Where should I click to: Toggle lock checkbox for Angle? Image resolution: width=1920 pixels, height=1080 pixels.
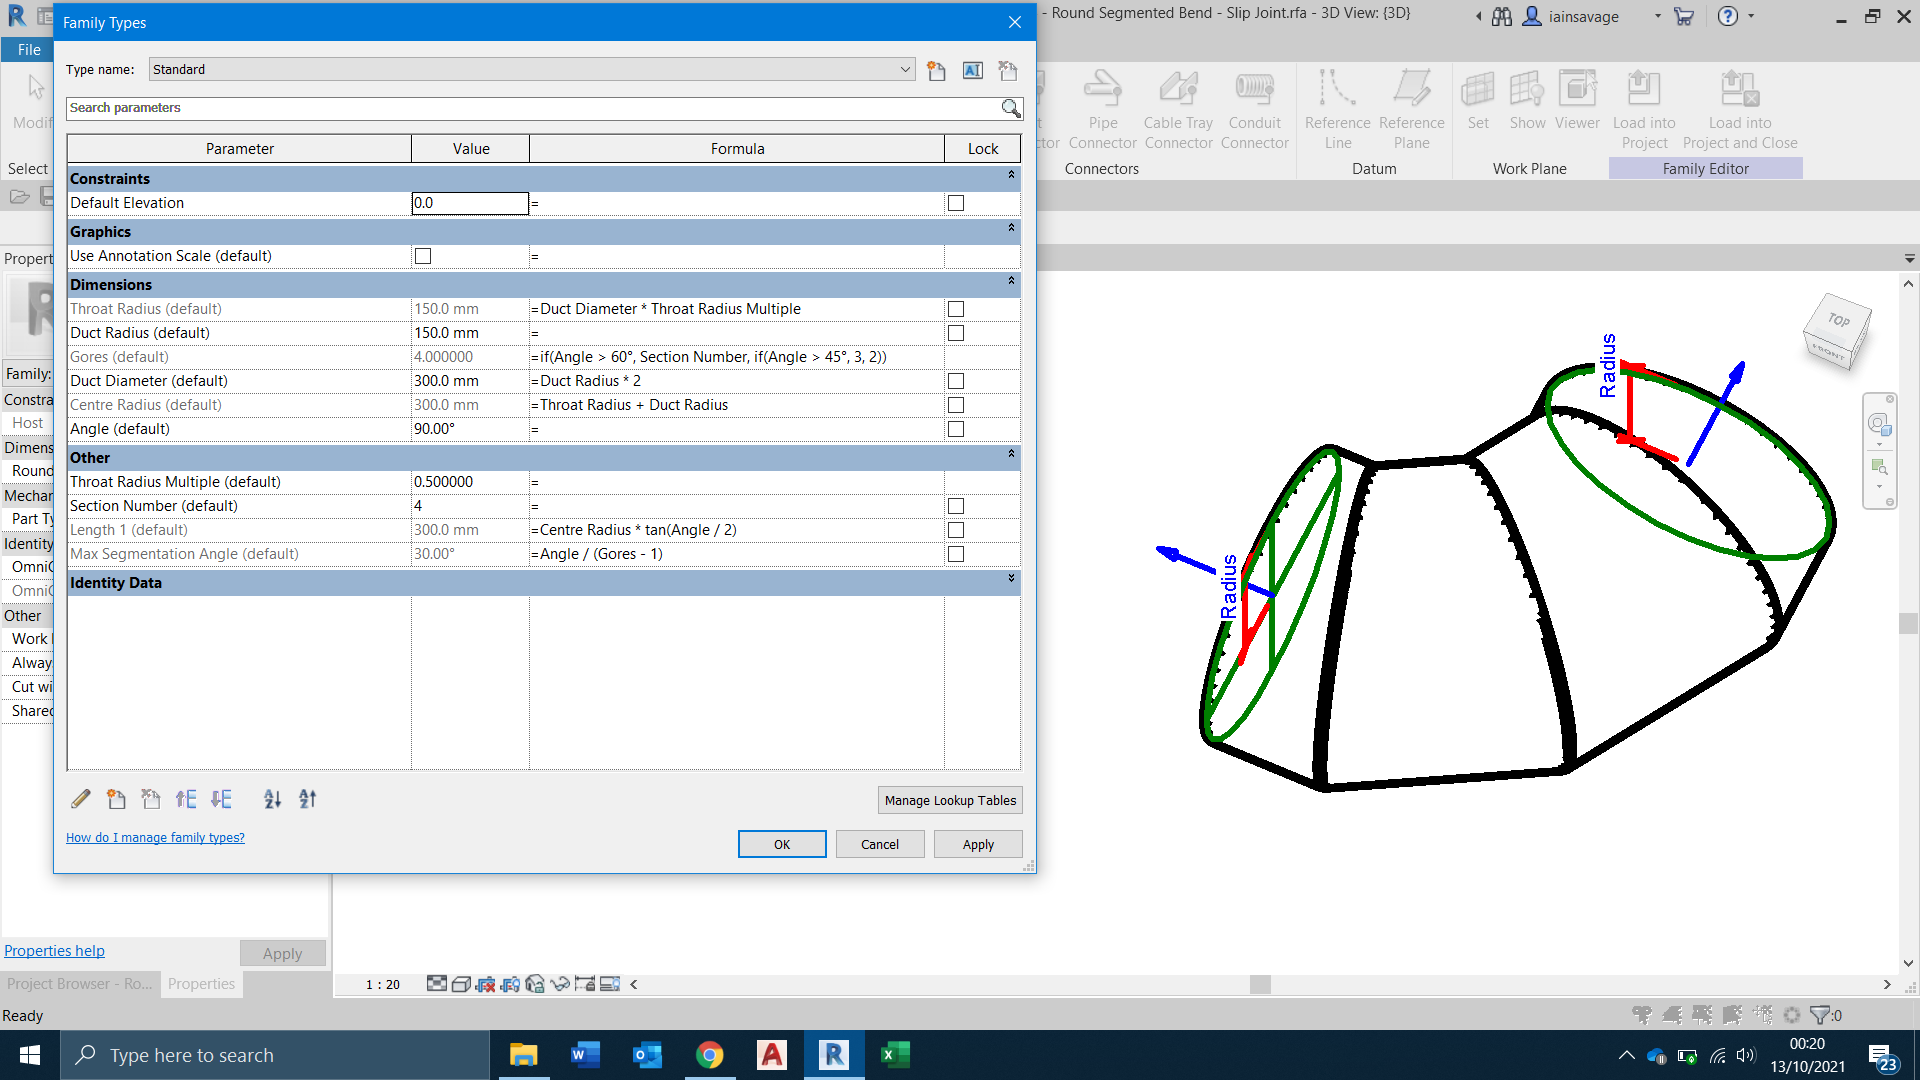(x=956, y=429)
